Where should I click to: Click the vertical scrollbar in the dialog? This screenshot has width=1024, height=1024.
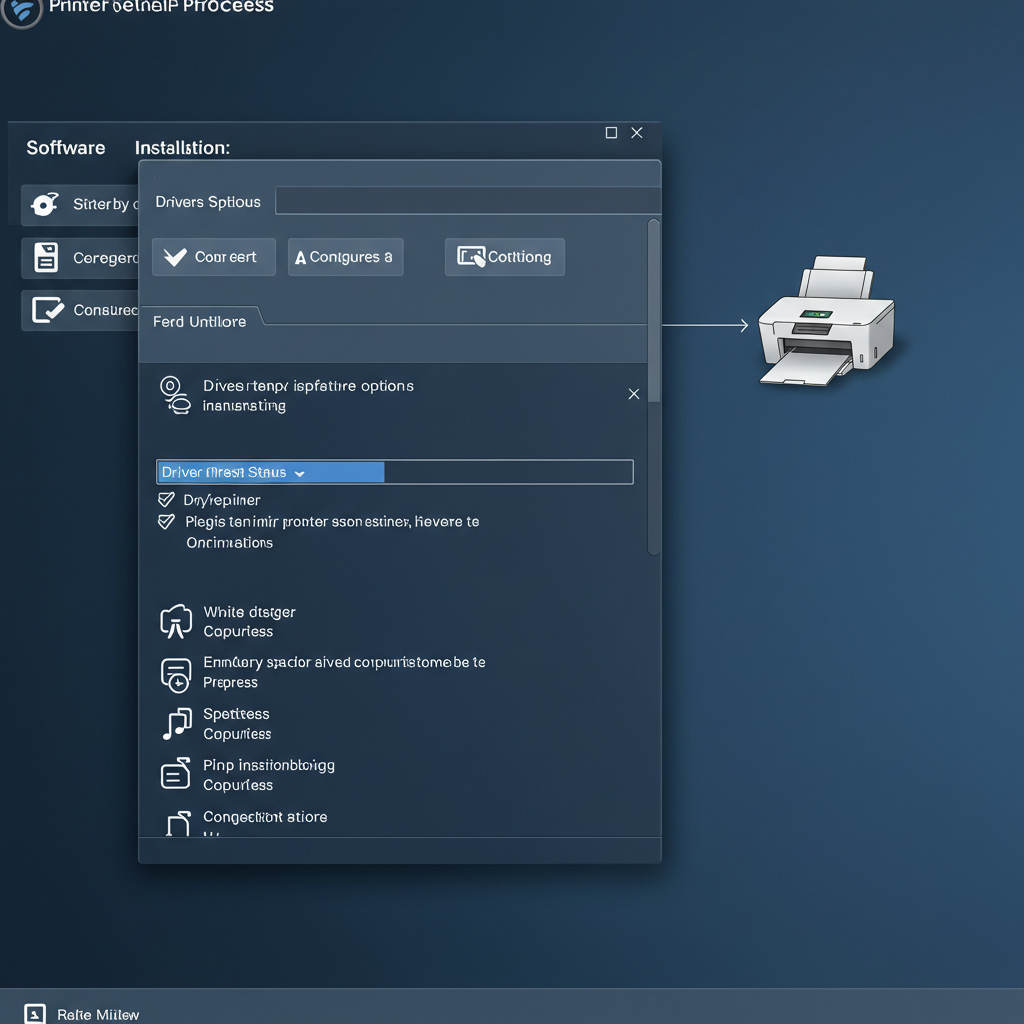[654, 387]
